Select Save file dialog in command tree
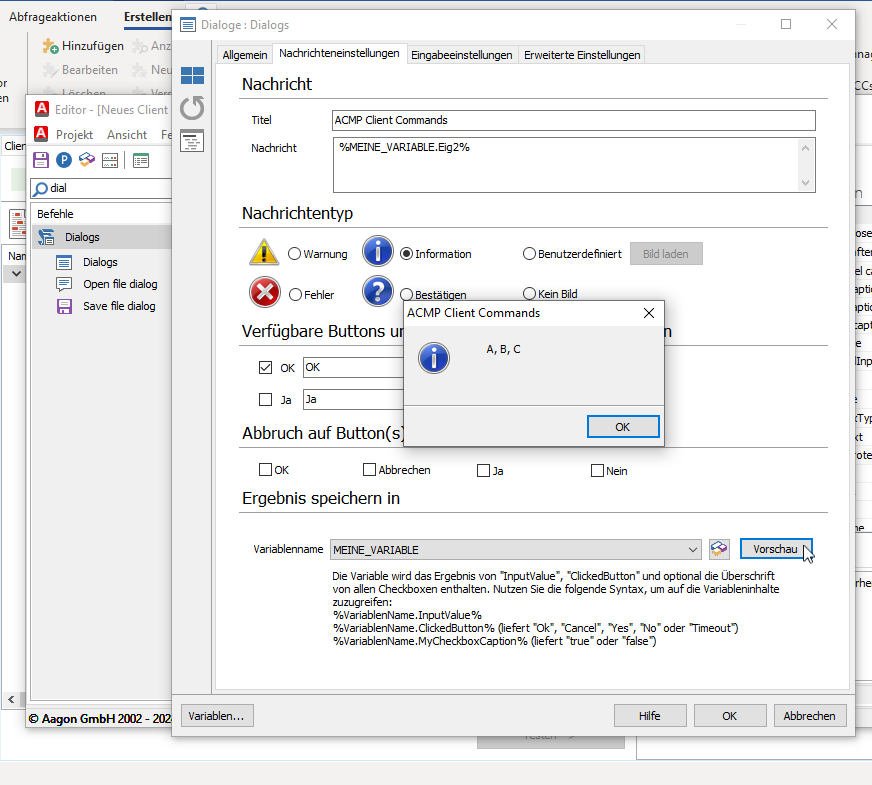Viewport: 872px width, 785px height. [x=119, y=306]
